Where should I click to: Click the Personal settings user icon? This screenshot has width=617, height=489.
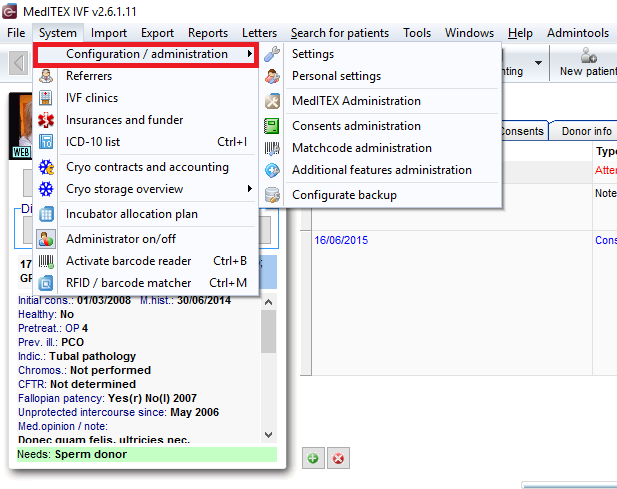click(x=272, y=76)
